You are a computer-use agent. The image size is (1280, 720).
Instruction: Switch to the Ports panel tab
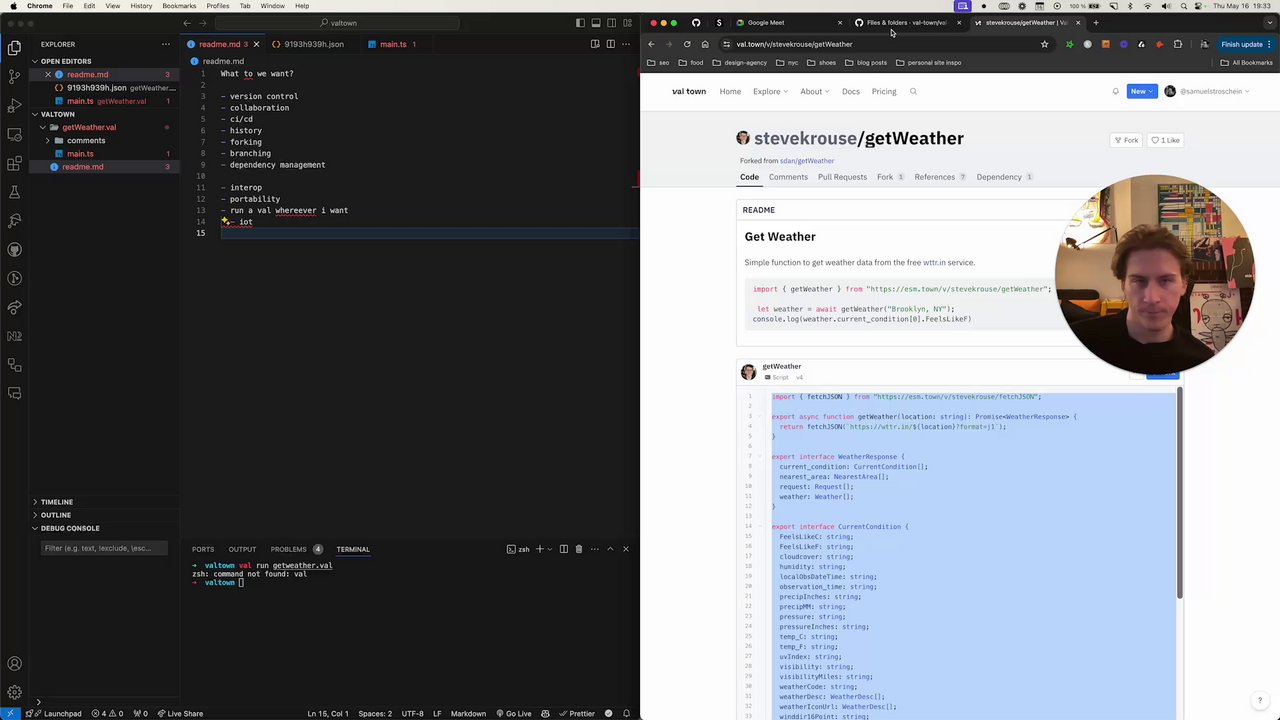pyautogui.click(x=203, y=549)
